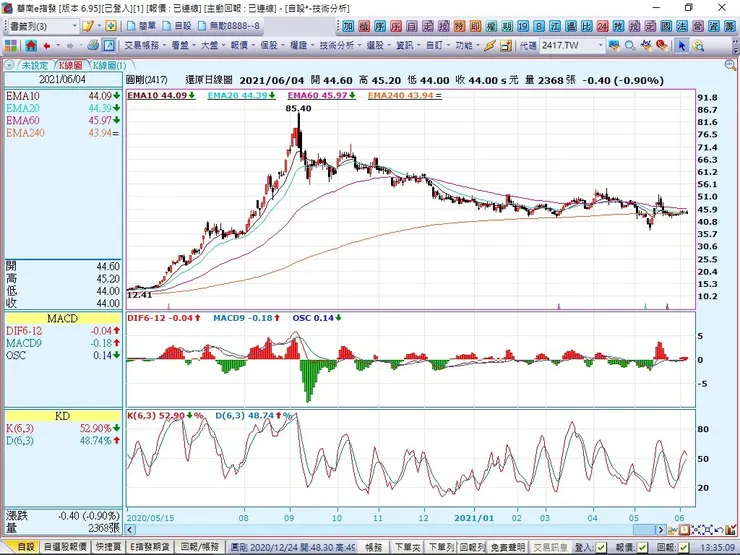Image resolution: width=740 pixels, height=555 pixels.
Task: Click the orange '特' toolbar icon
Action: click(x=459, y=26)
